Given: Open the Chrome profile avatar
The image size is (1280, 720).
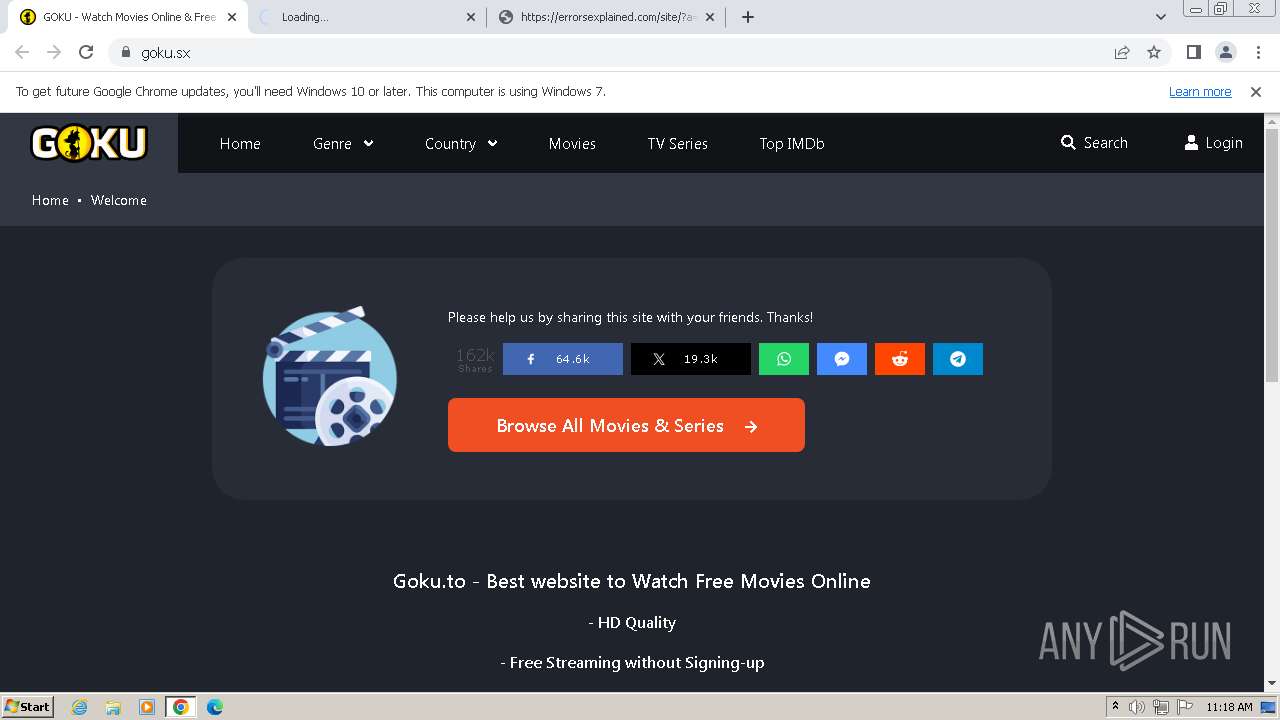Looking at the screenshot, I should tap(1225, 53).
